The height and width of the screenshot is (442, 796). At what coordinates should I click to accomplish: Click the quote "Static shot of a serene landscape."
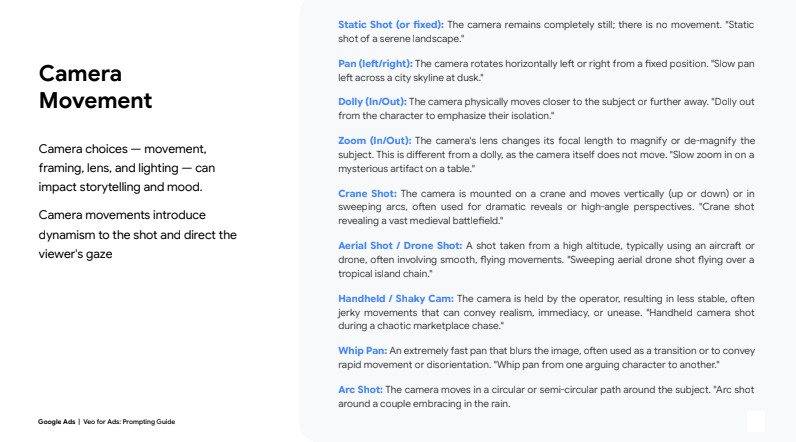(x=400, y=38)
